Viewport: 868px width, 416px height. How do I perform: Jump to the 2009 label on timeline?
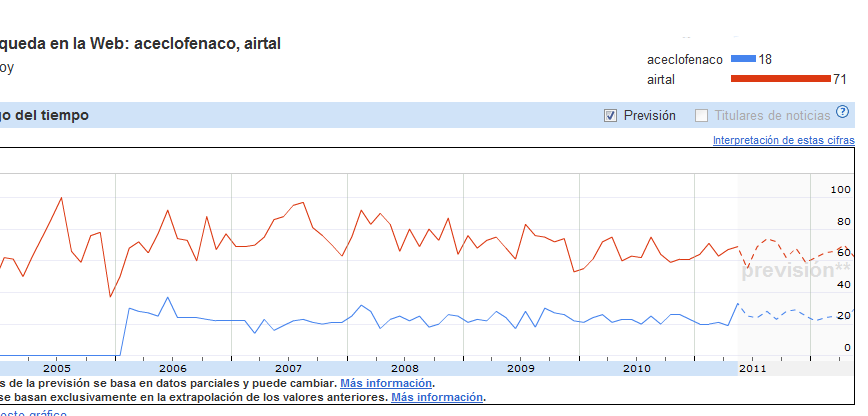click(x=521, y=368)
